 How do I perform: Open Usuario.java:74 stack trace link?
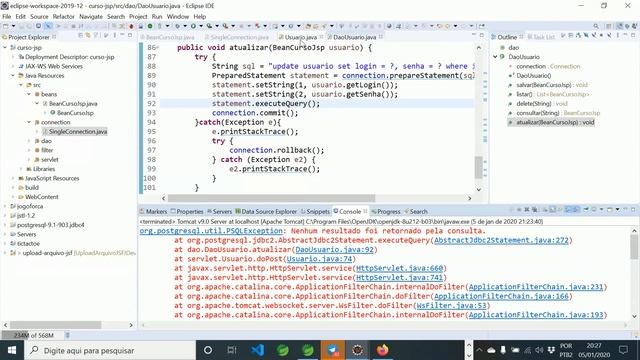pyautogui.click(x=319, y=259)
